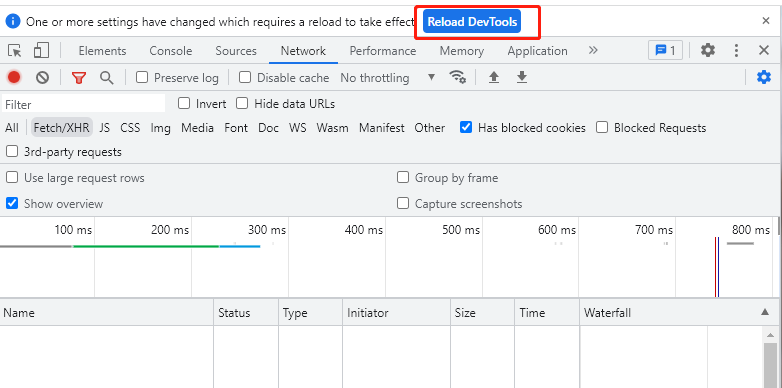Open the customize DevTools three-dot menu
The width and height of the screenshot is (782, 388).
(x=736, y=50)
